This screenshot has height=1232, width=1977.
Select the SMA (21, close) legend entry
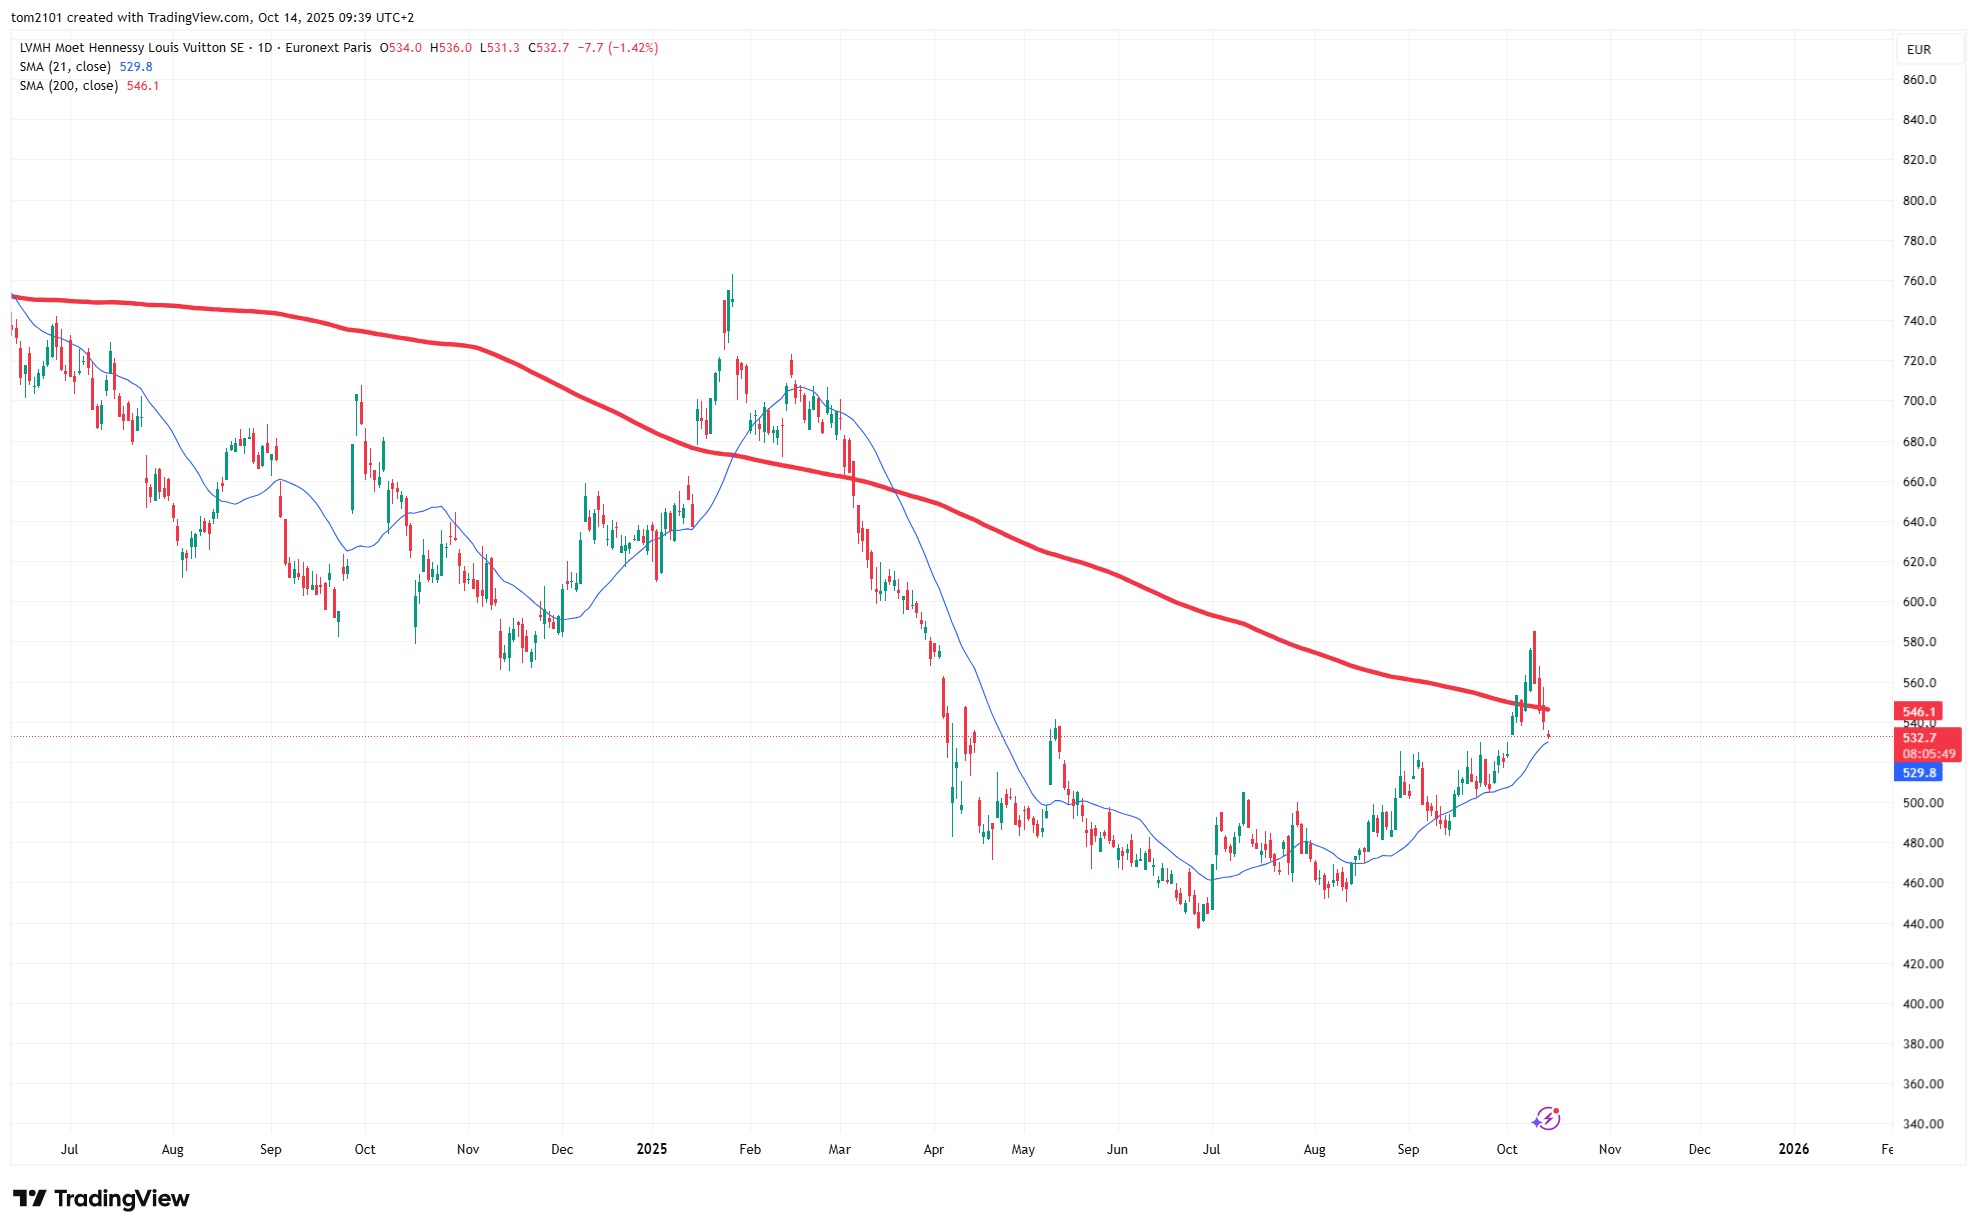point(65,67)
